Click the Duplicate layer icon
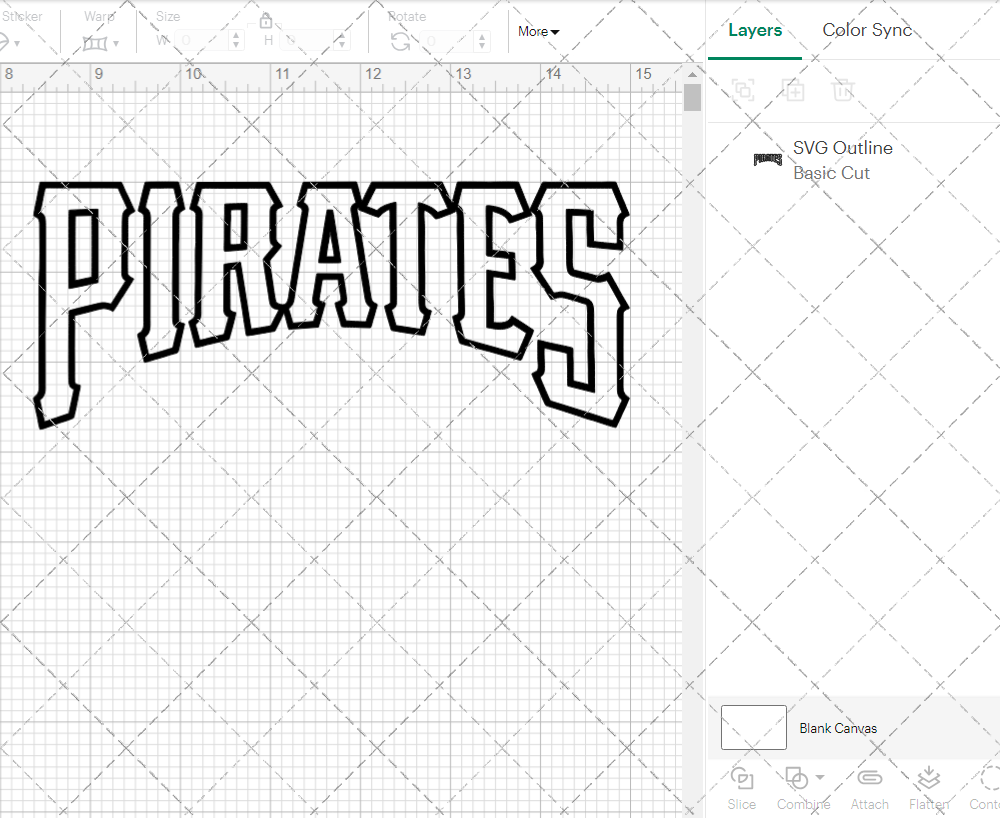Image resolution: width=1000 pixels, height=818 pixels. (x=793, y=90)
